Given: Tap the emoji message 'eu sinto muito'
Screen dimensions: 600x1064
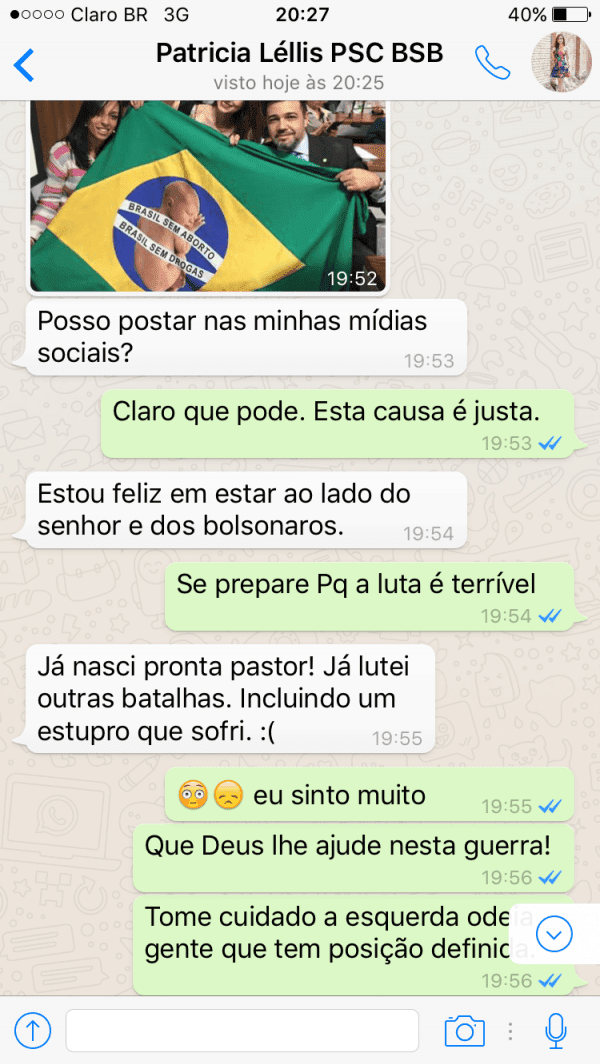Looking at the screenshot, I should [369, 794].
